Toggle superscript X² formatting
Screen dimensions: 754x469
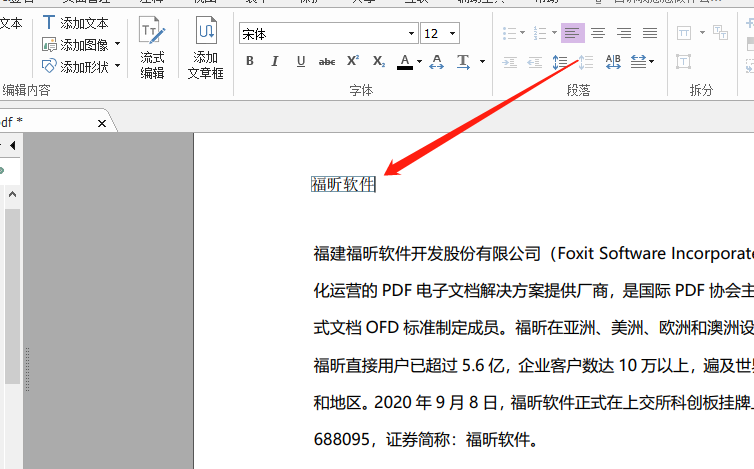353,61
